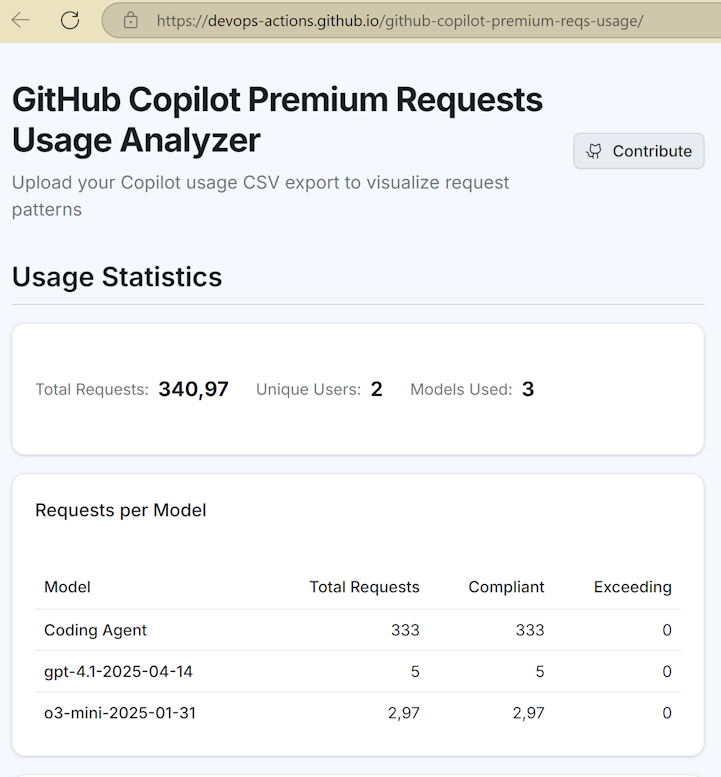Click the Total Requests label in statistics card
The width and height of the screenshot is (721, 777).
tap(92, 389)
